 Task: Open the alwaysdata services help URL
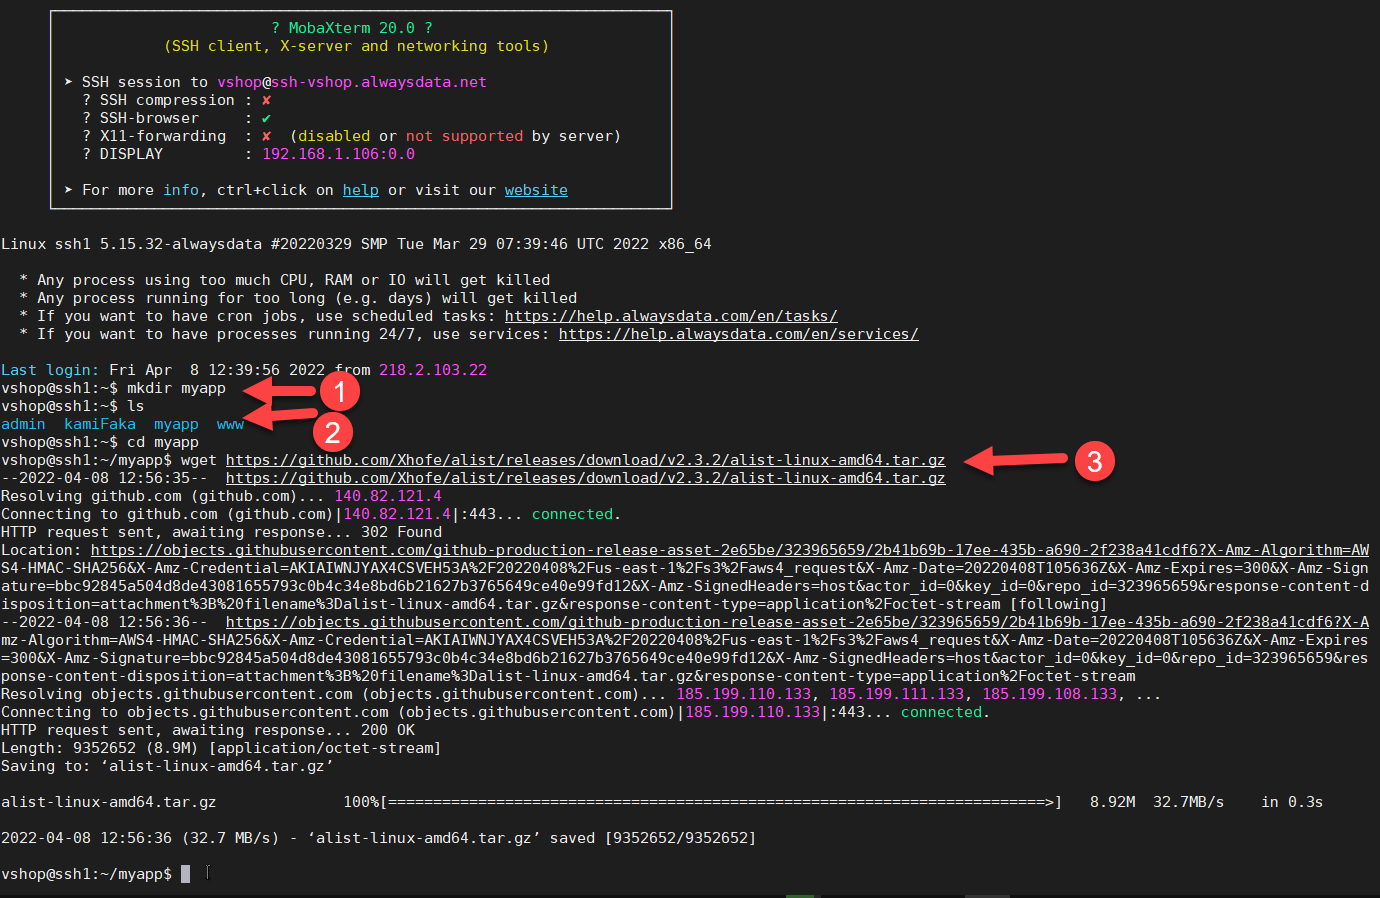click(x=738, y=334)
